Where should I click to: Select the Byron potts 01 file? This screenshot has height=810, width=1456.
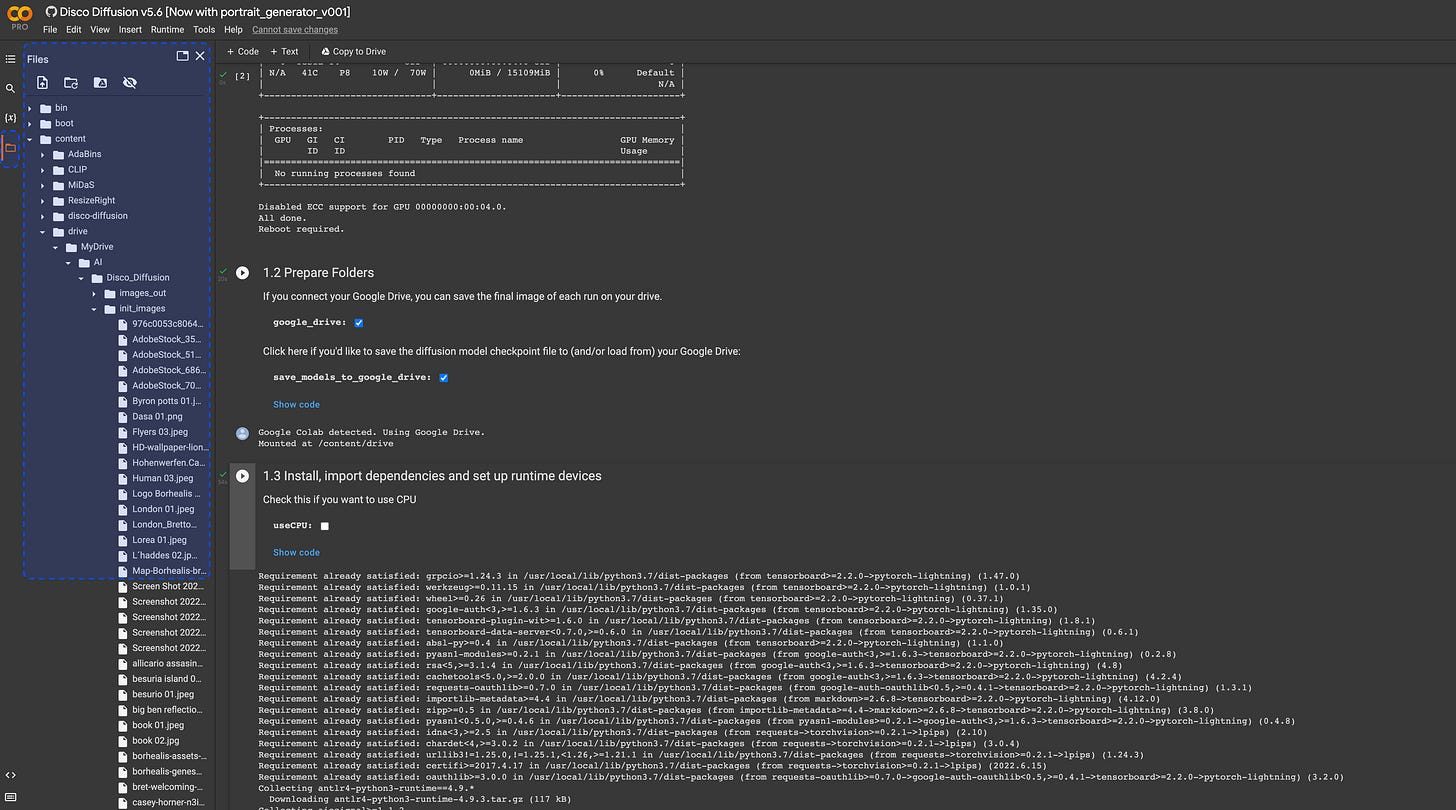tap(166, 401)
